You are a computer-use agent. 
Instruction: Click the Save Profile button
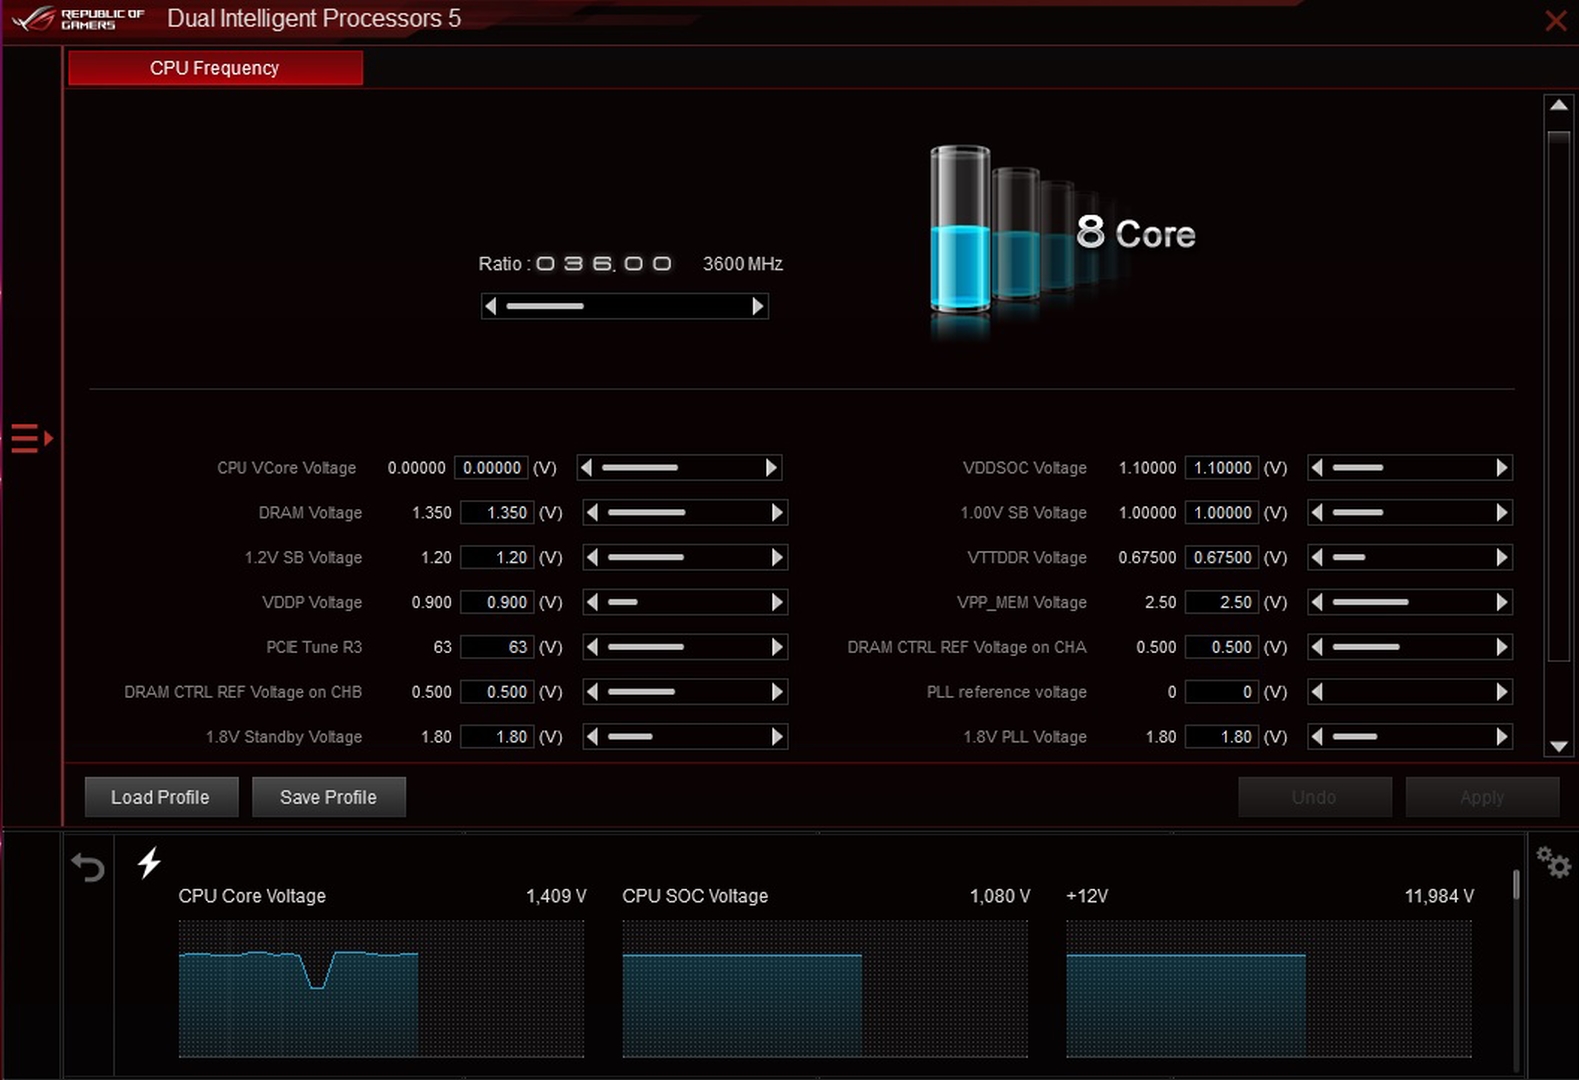pos(328,797)
